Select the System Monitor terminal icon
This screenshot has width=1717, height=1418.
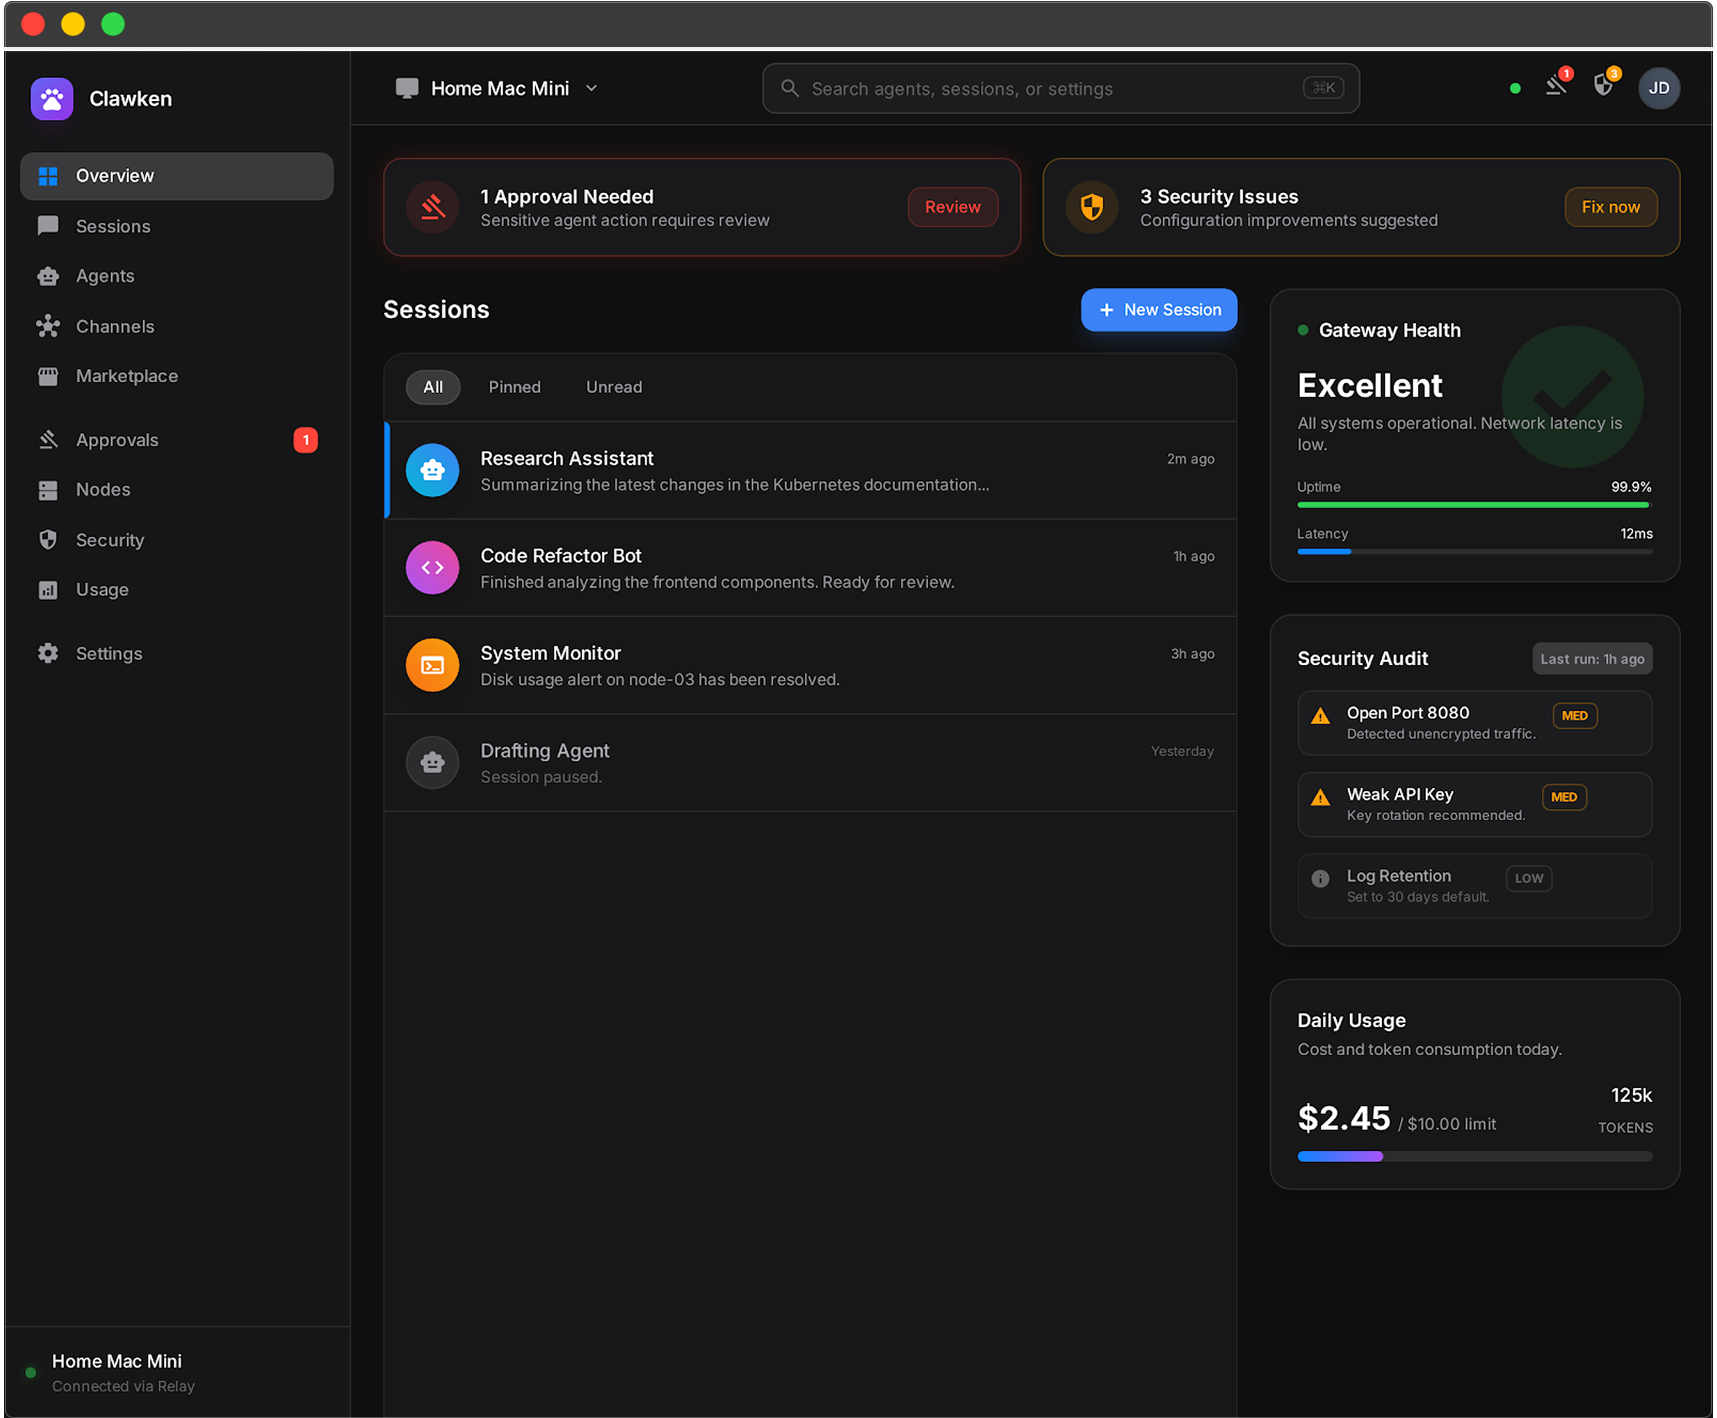coord(432,665)
